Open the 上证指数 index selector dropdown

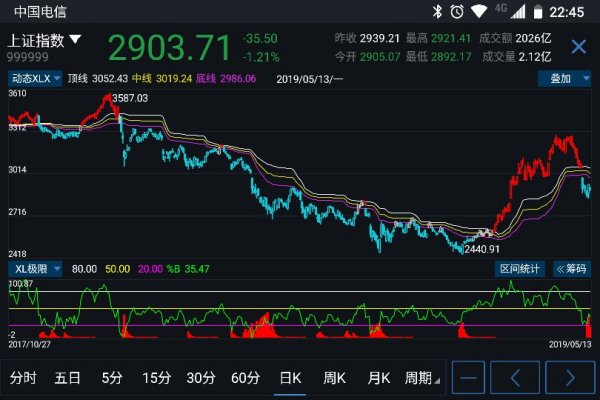(x=44, y=40)
